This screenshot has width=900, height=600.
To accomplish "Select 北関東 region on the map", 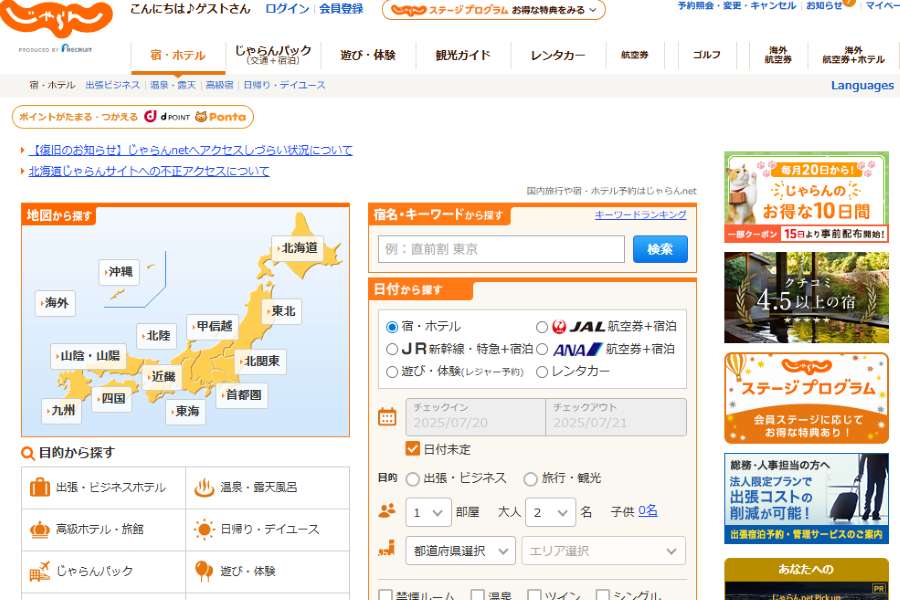I will coord(261,361).
